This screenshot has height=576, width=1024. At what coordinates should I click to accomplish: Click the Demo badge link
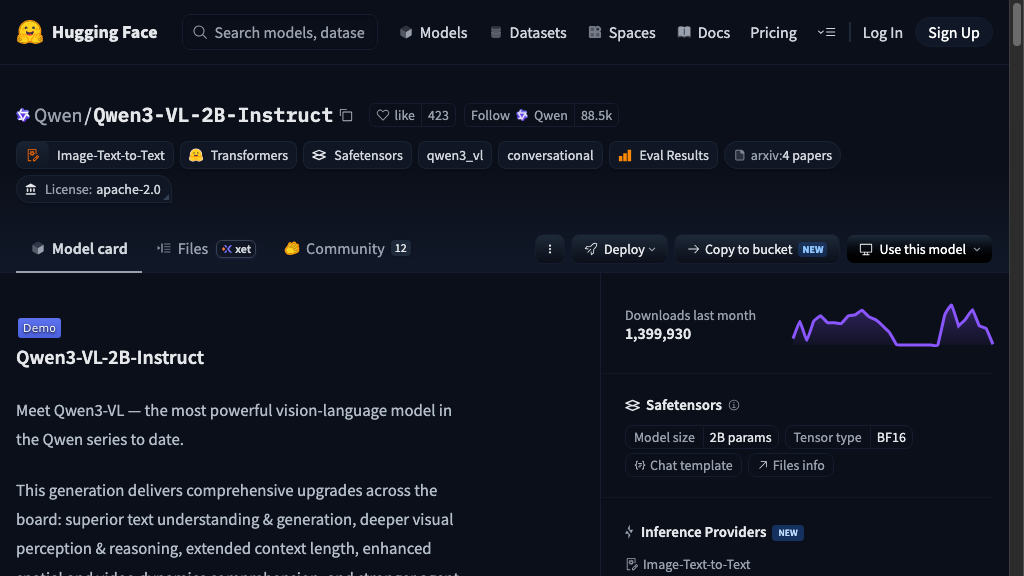[39, 328]
